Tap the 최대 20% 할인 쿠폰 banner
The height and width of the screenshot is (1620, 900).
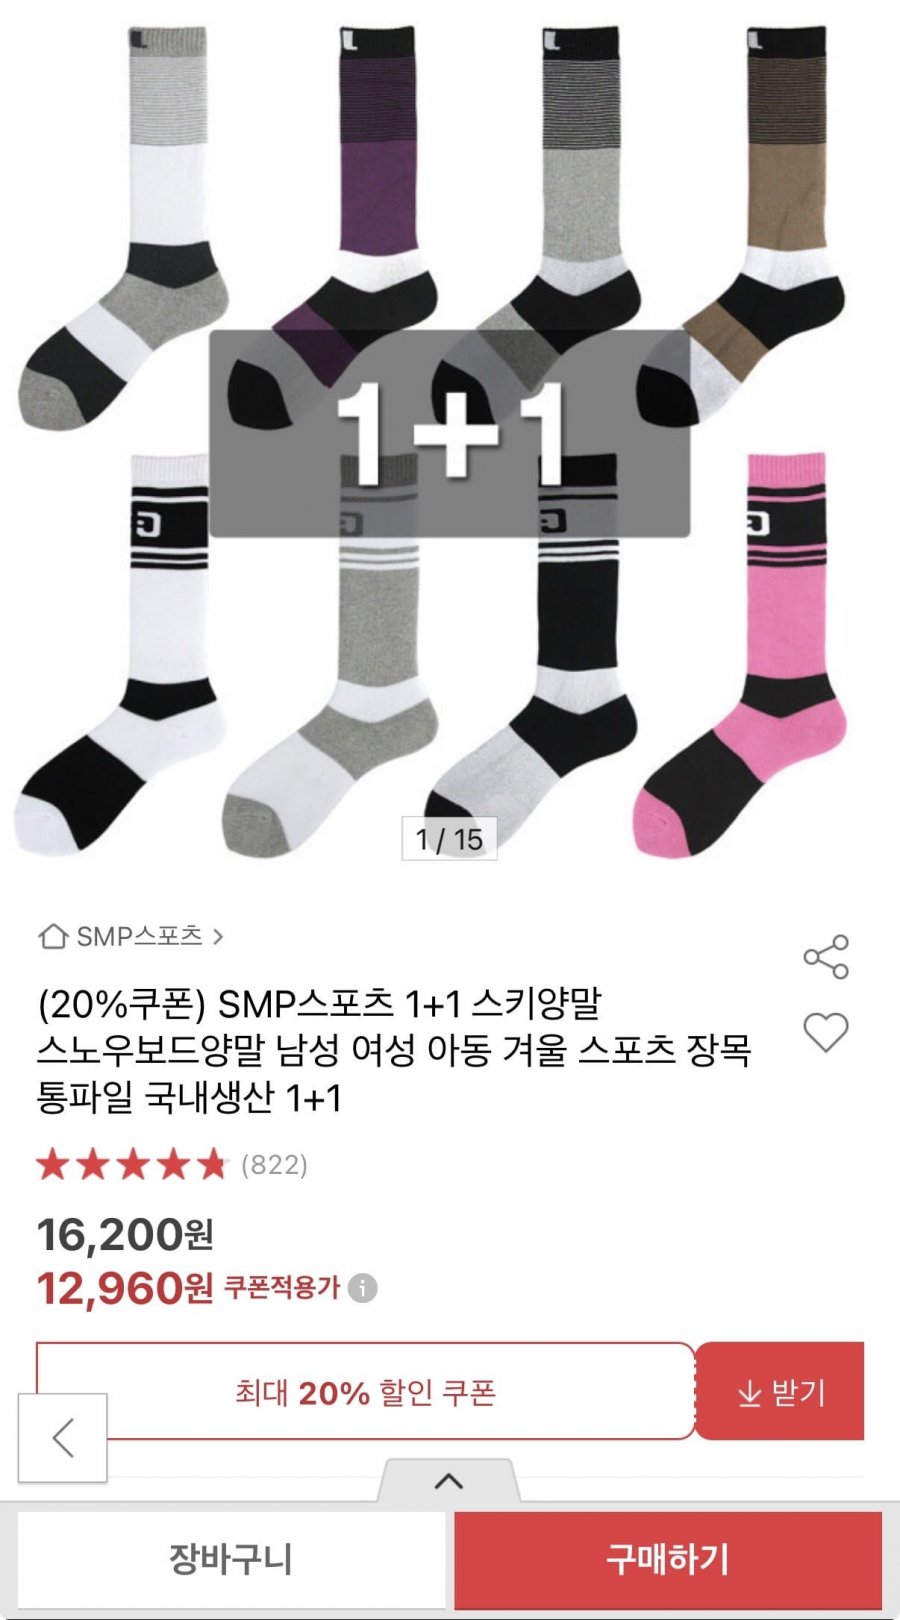coord(365,1392)
